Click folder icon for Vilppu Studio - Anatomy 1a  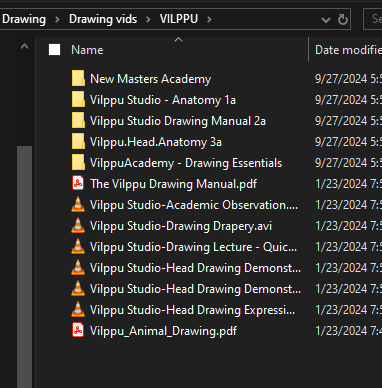tap(78, 100)
